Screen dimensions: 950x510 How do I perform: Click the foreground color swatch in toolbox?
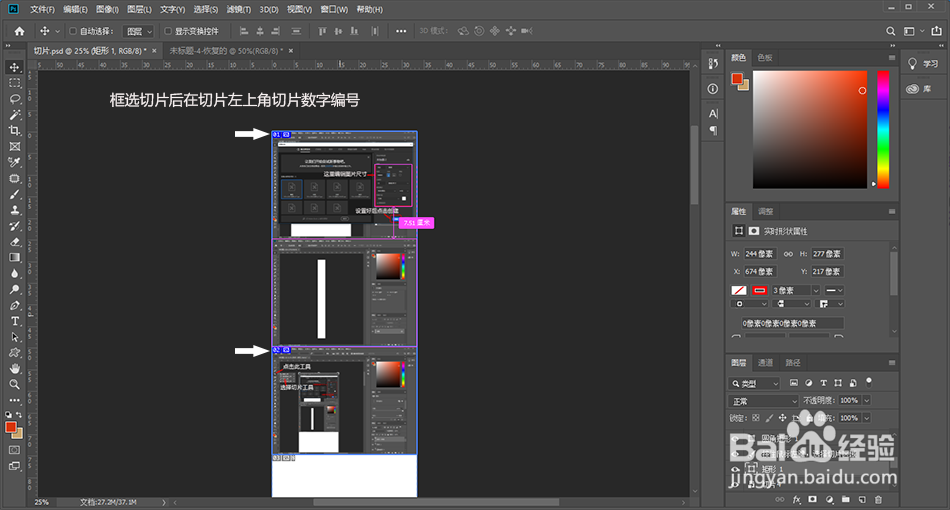pos(10,427)
